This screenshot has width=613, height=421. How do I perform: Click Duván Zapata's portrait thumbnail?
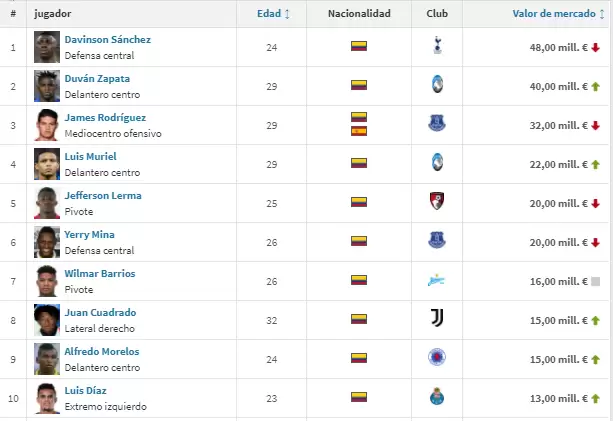(46, 85)
